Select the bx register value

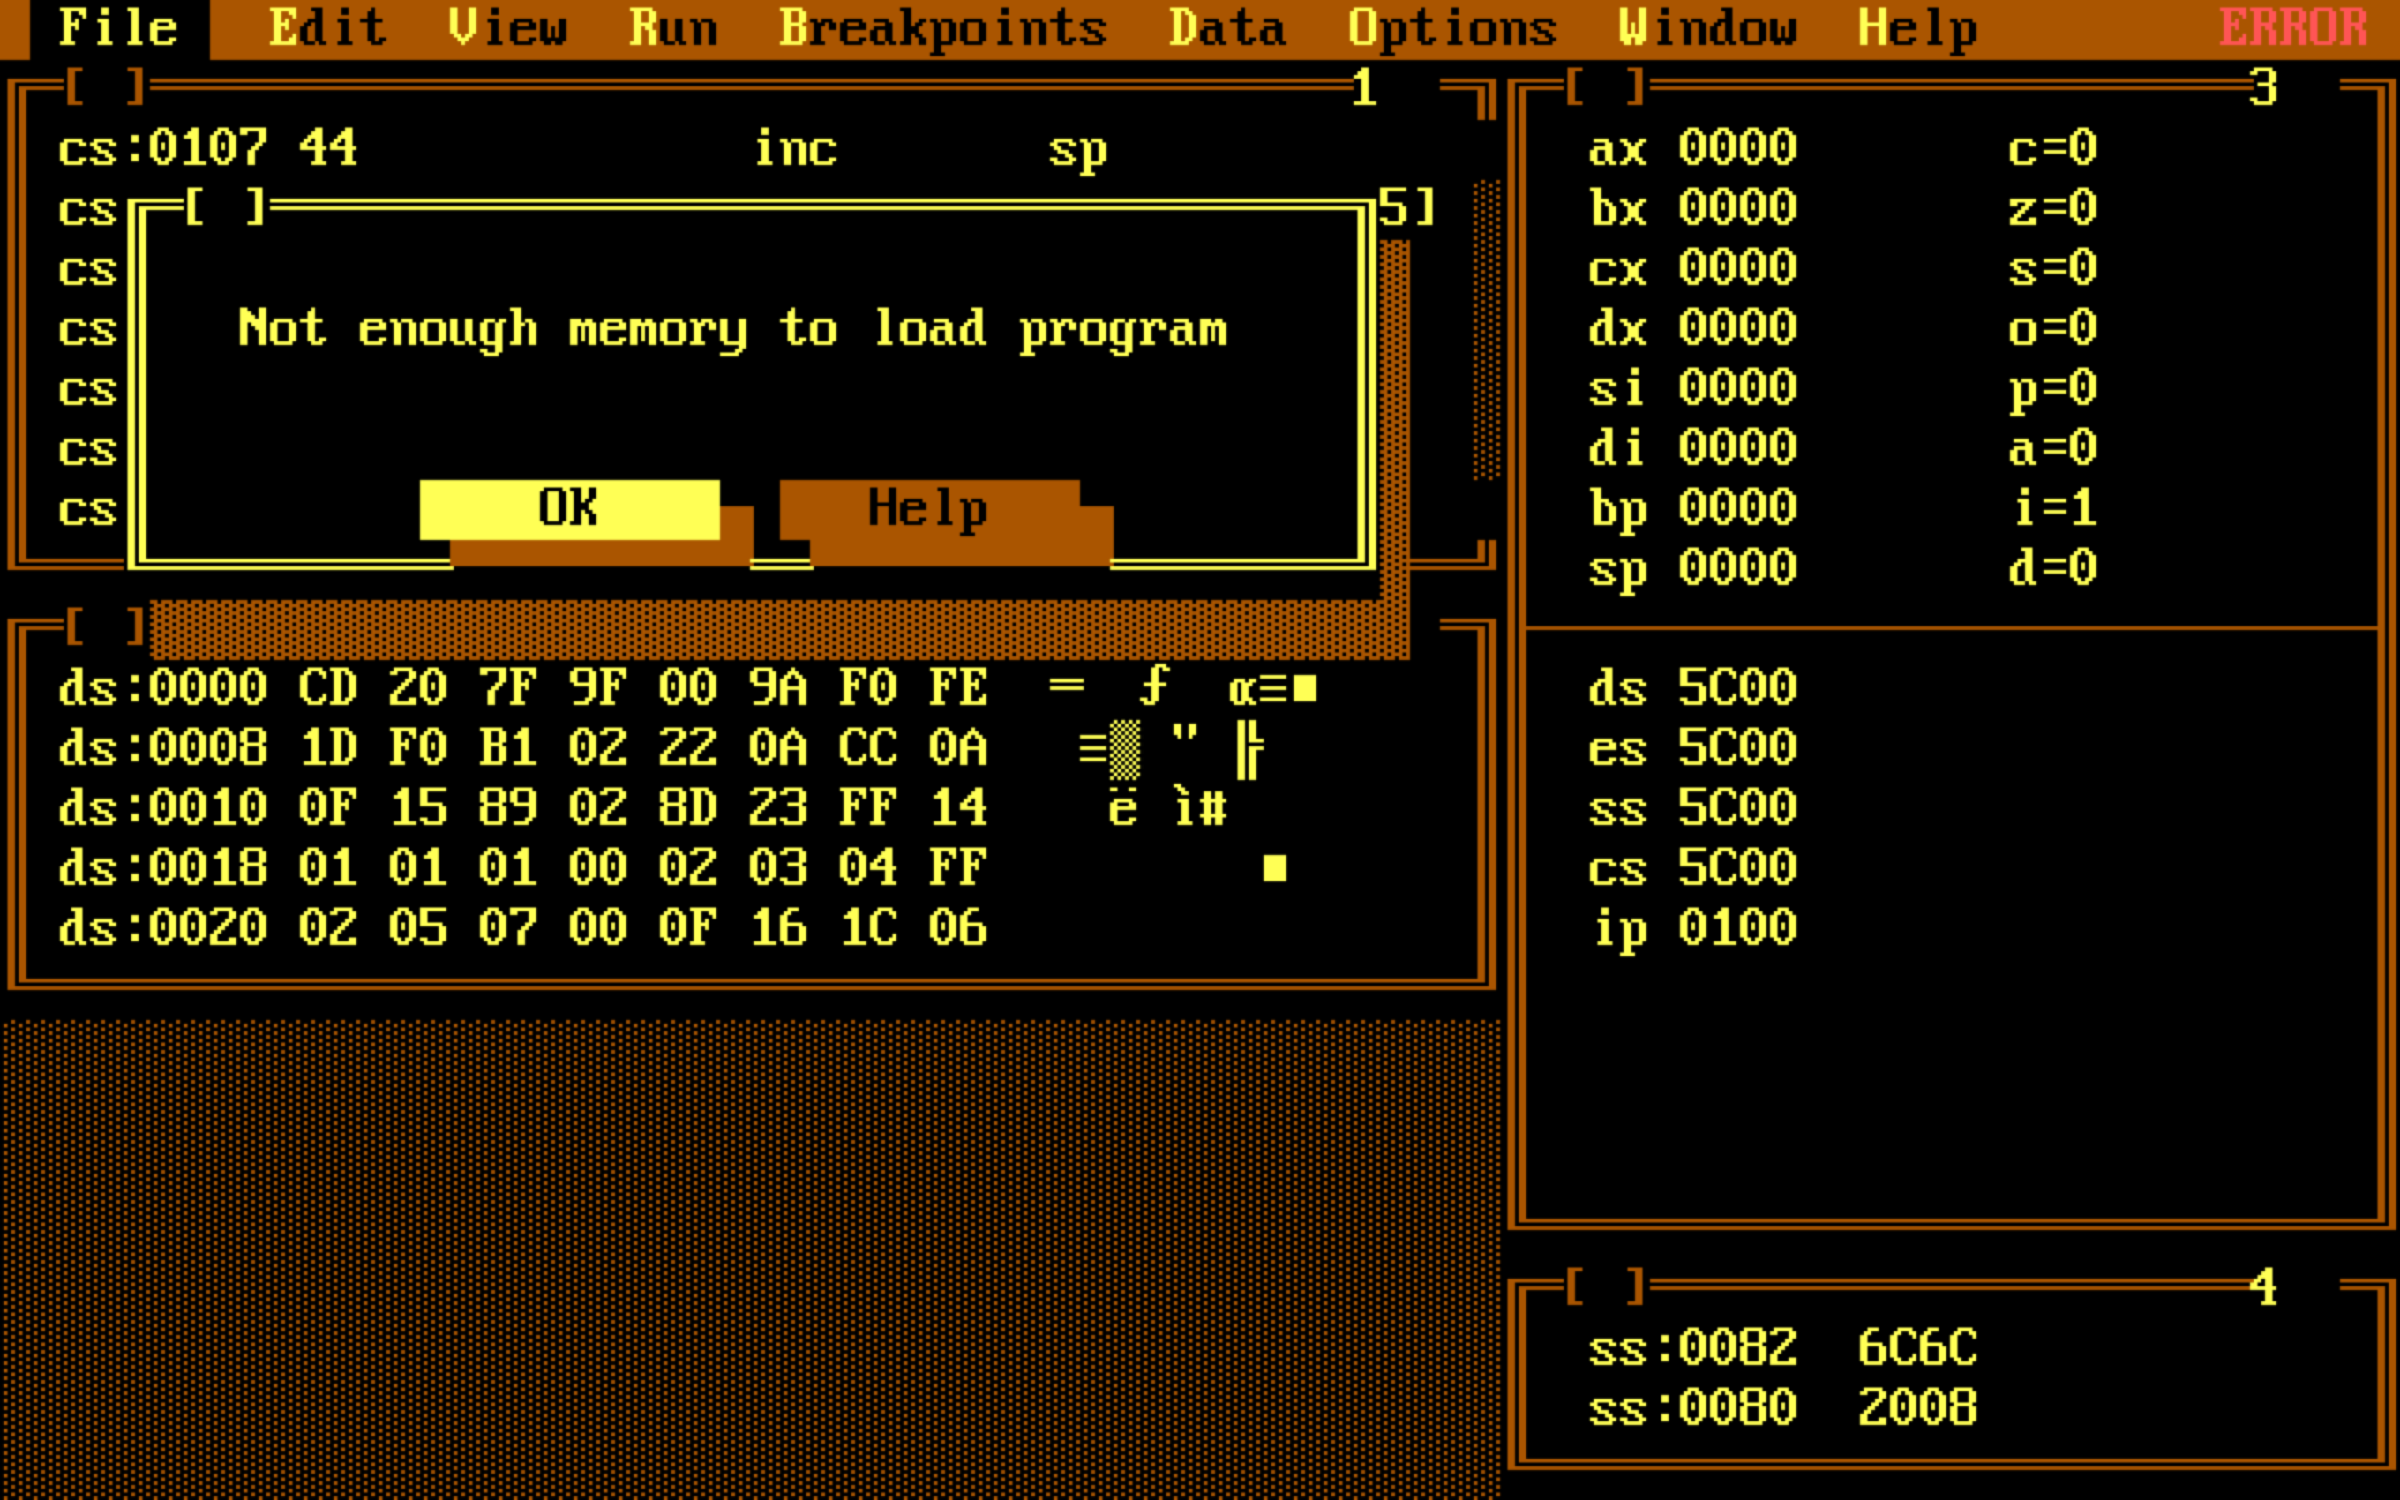1737,208
